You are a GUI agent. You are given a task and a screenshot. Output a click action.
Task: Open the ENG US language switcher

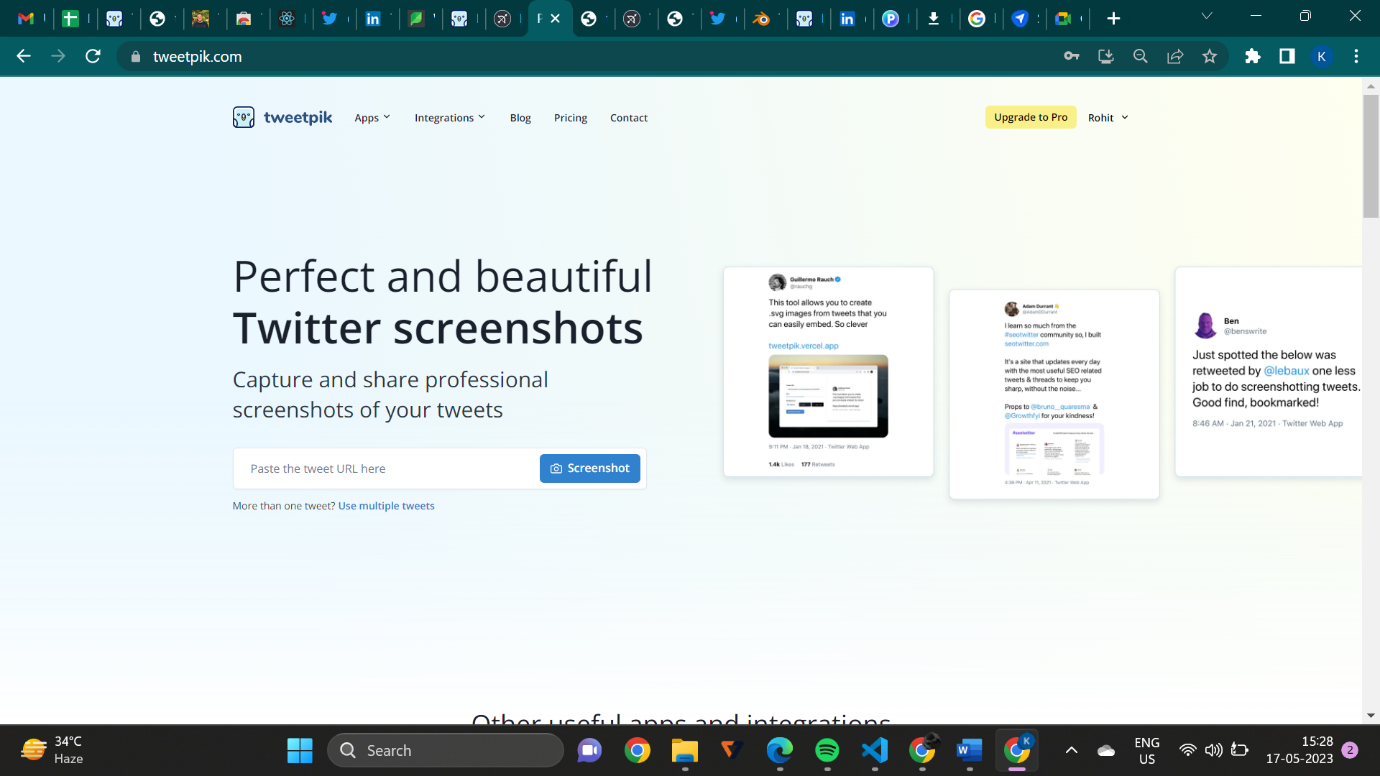point(1147,750)
